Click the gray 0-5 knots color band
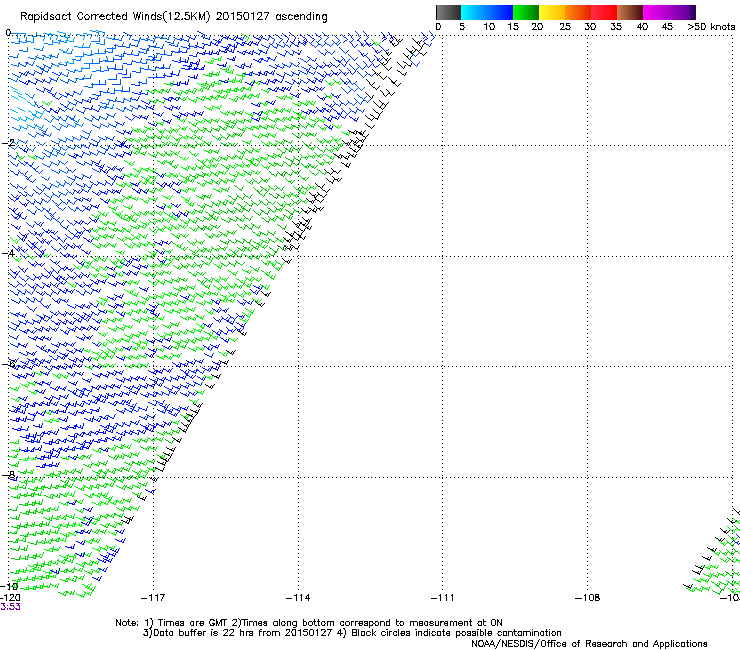Viewport: 740px width, 650px height. tap(448, 12)
